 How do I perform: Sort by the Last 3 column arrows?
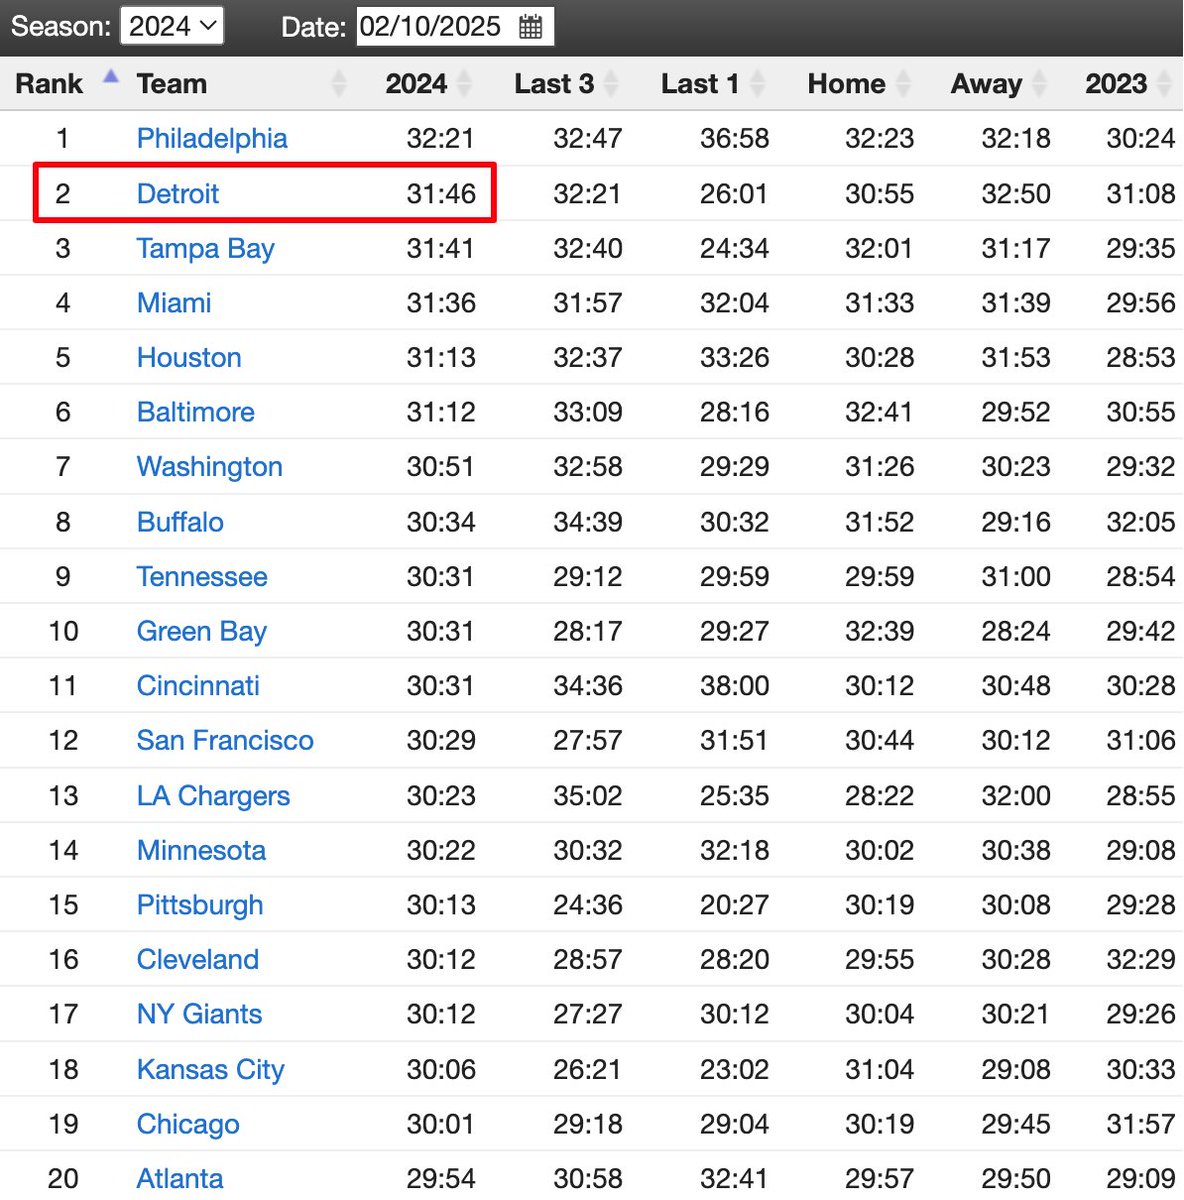point(611,84)
